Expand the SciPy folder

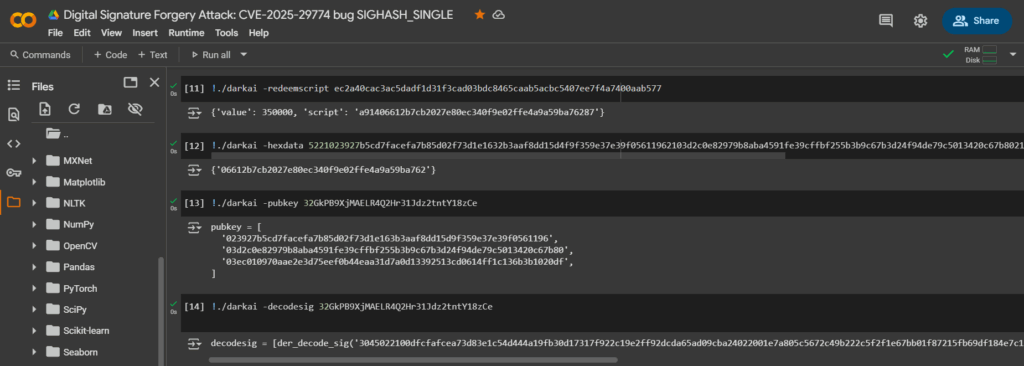pos(34,309)
